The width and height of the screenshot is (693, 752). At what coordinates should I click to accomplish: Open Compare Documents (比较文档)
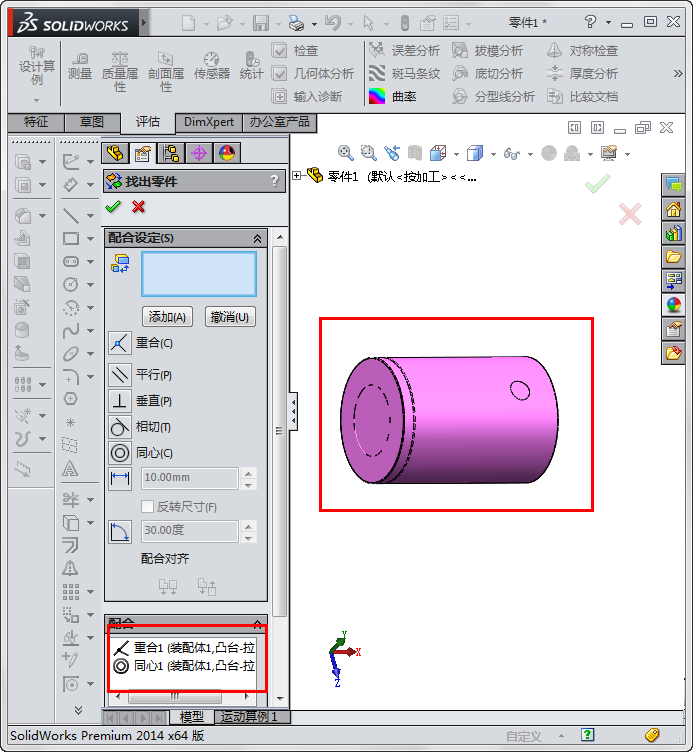point(582,96)
